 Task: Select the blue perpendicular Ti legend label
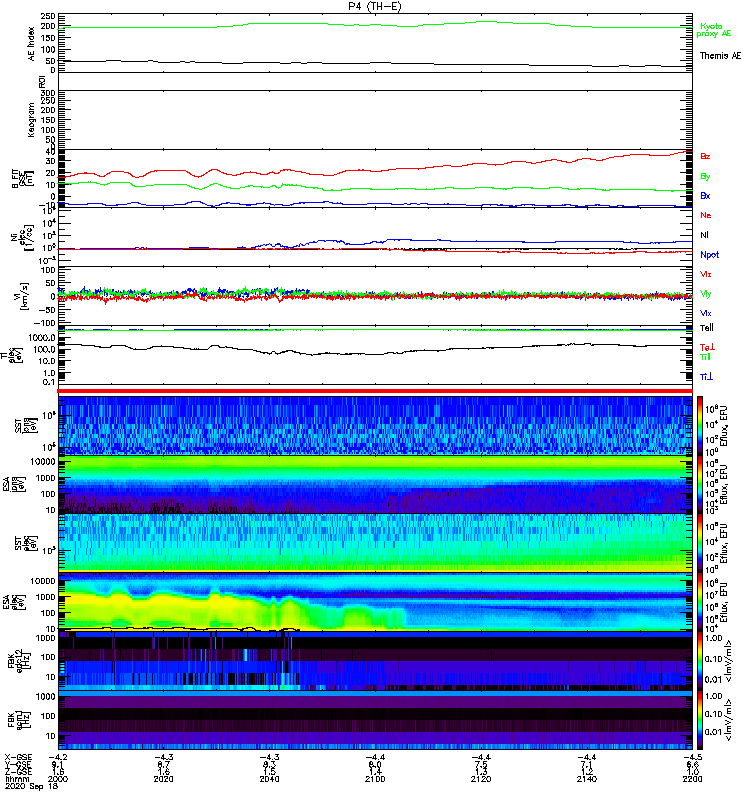[x=706, y=377]
